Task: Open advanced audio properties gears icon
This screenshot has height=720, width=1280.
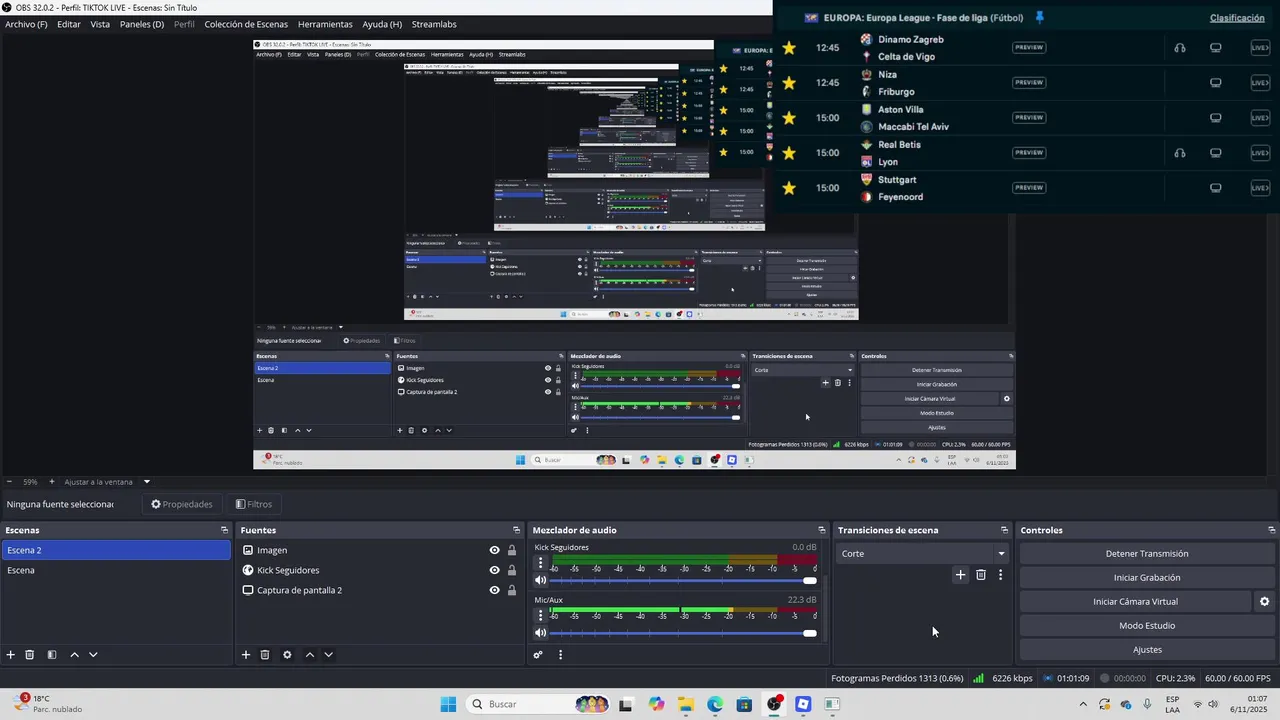Action: click(x=538, y=655)
